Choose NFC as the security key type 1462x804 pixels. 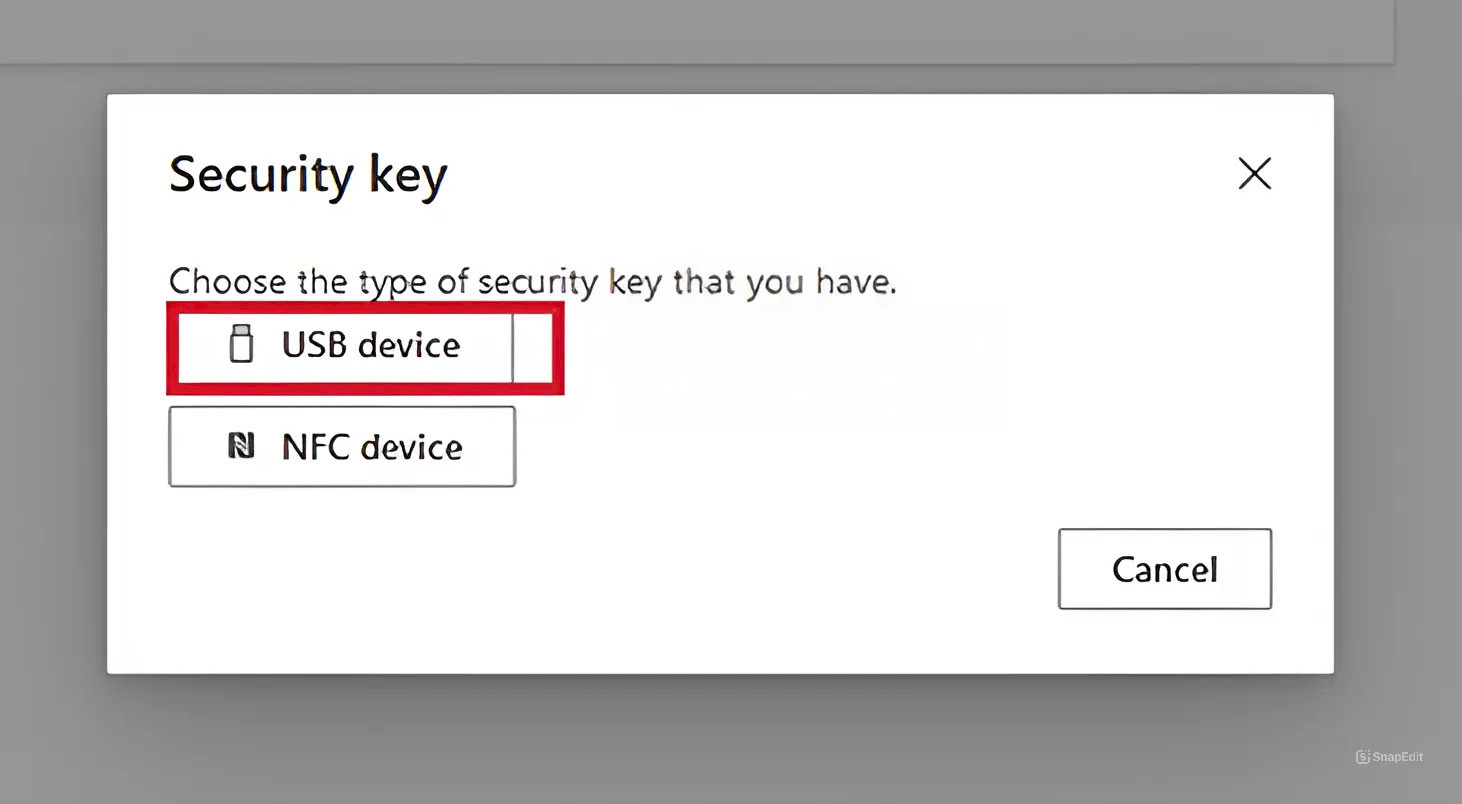tap(342, 446)
